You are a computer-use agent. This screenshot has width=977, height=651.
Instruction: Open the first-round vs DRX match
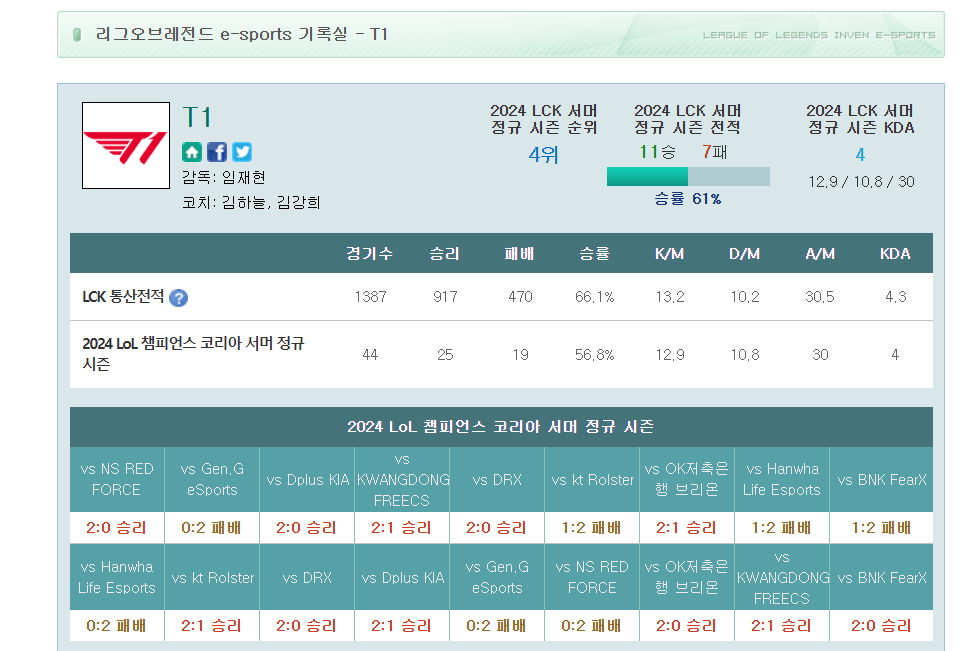coord(497,480)
